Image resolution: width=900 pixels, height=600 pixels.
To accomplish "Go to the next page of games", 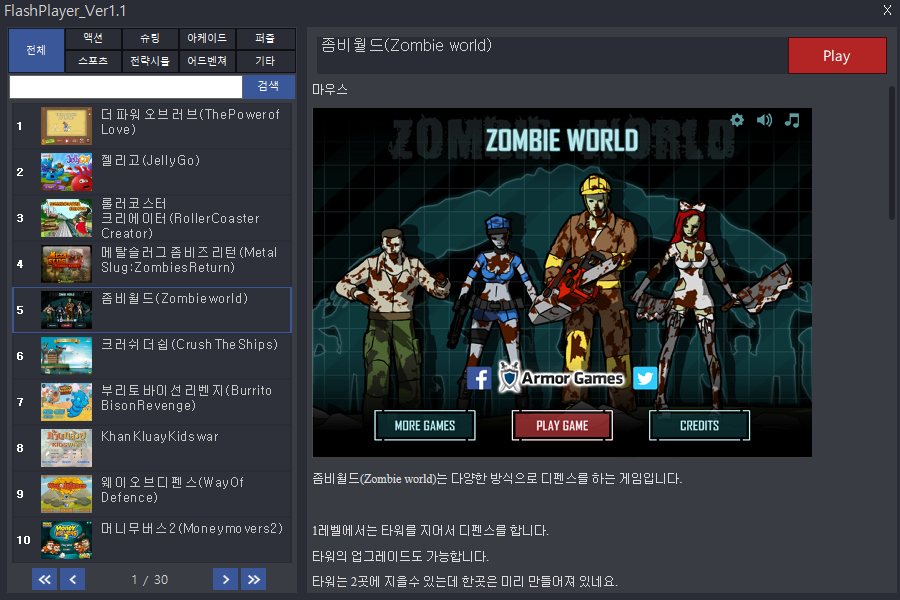I will (226, 579).
